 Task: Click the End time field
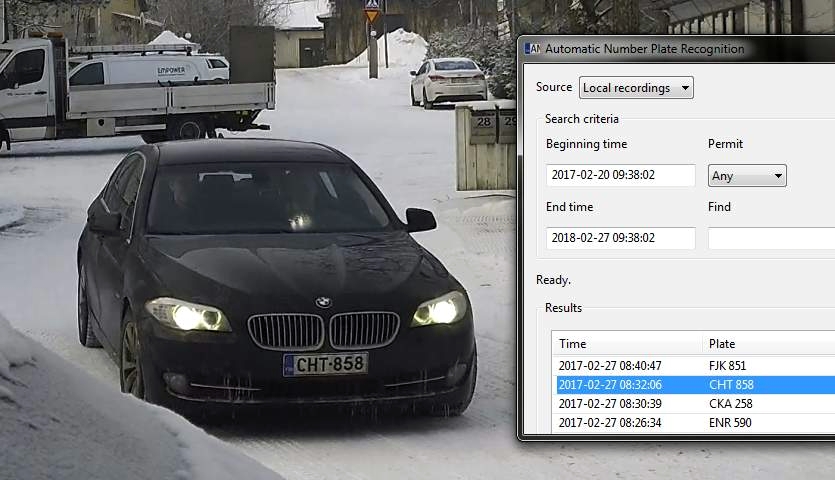(x=620, y=238)
